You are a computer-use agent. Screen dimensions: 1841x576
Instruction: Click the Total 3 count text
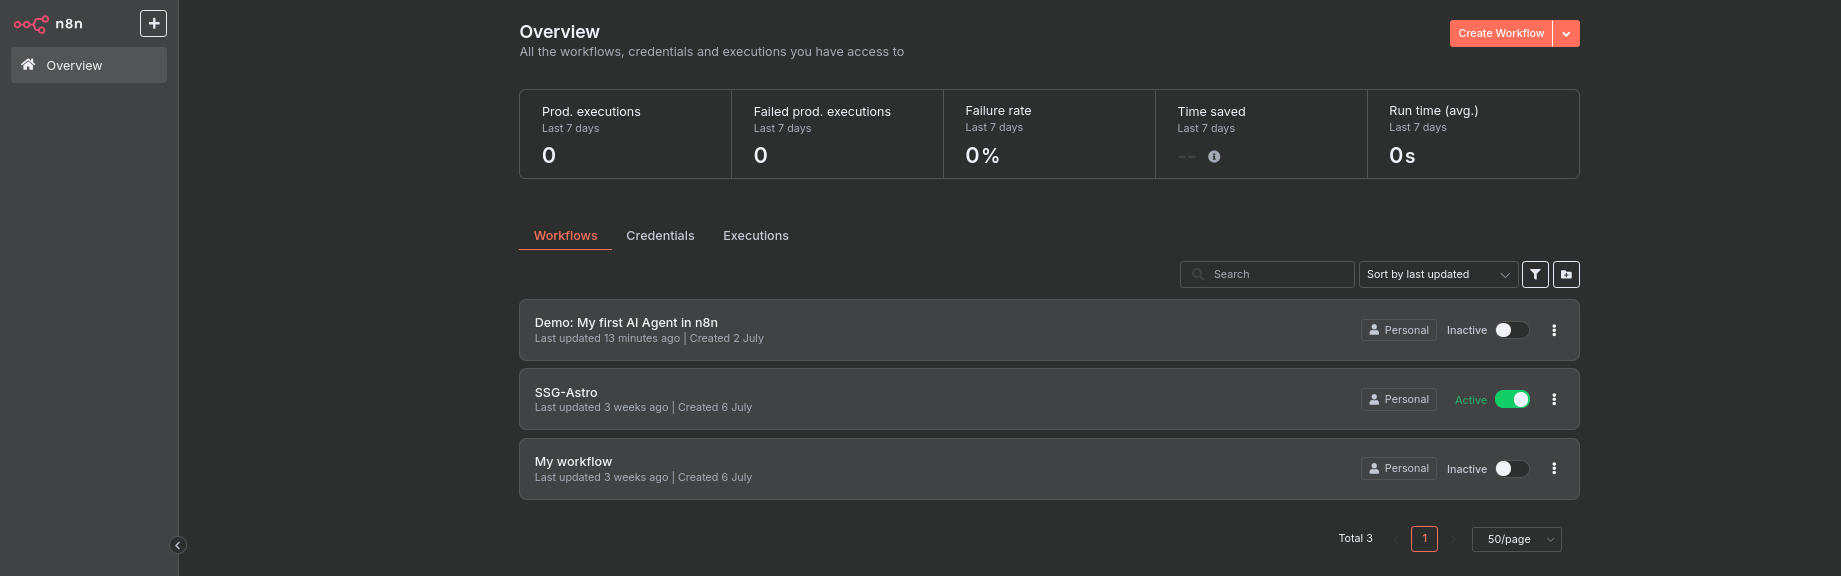[1355, 538]
